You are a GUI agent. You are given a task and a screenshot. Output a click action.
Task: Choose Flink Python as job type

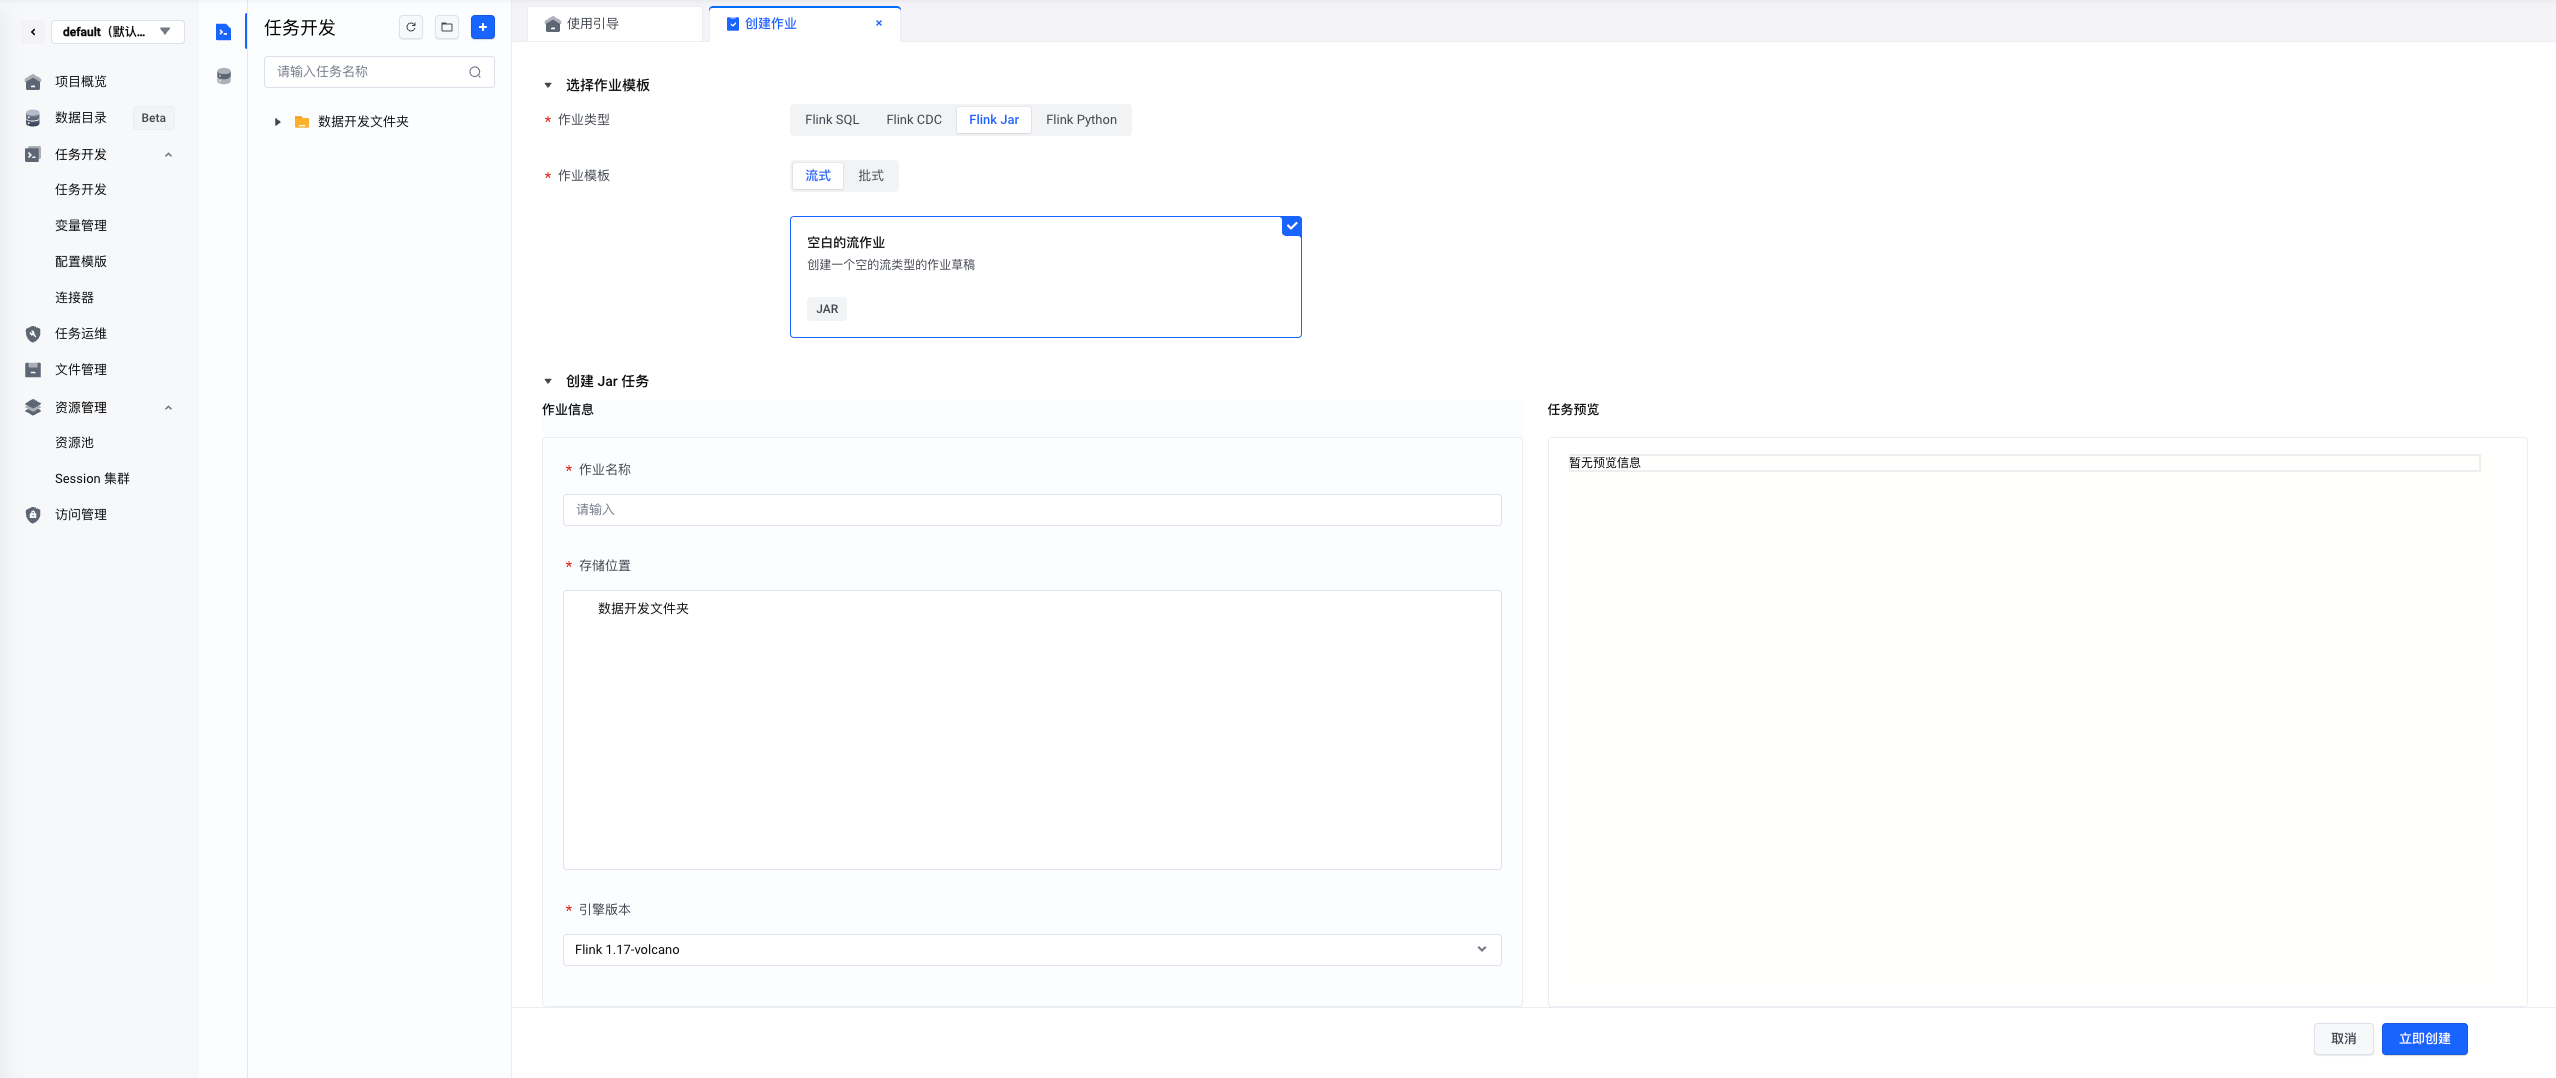[x=1081, y=120]
